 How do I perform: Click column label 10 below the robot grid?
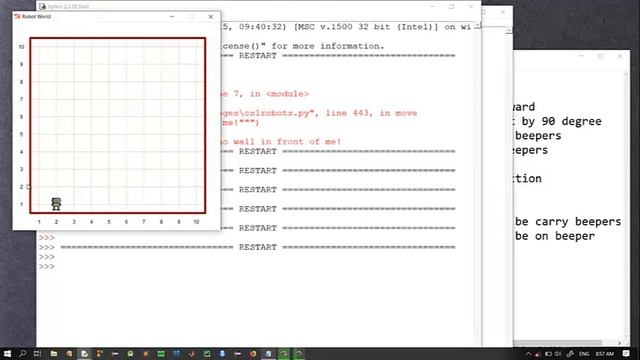tap(196, 222)
